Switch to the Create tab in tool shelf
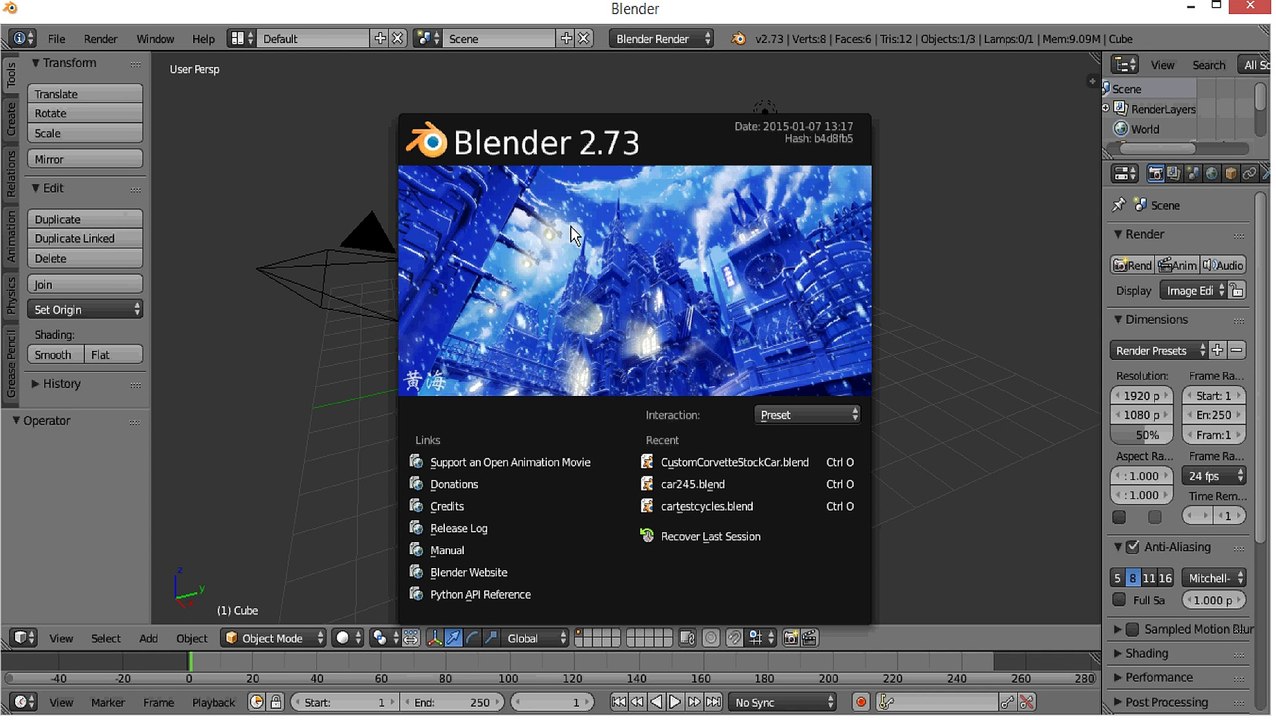The width and height of the screenshot is (1276, 720). click(x=11, y=119)
